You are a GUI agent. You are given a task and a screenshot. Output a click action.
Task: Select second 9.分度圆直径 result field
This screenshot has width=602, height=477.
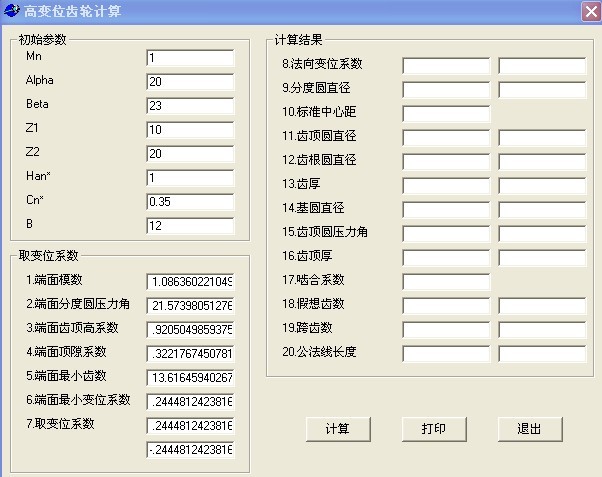point(542,90)
